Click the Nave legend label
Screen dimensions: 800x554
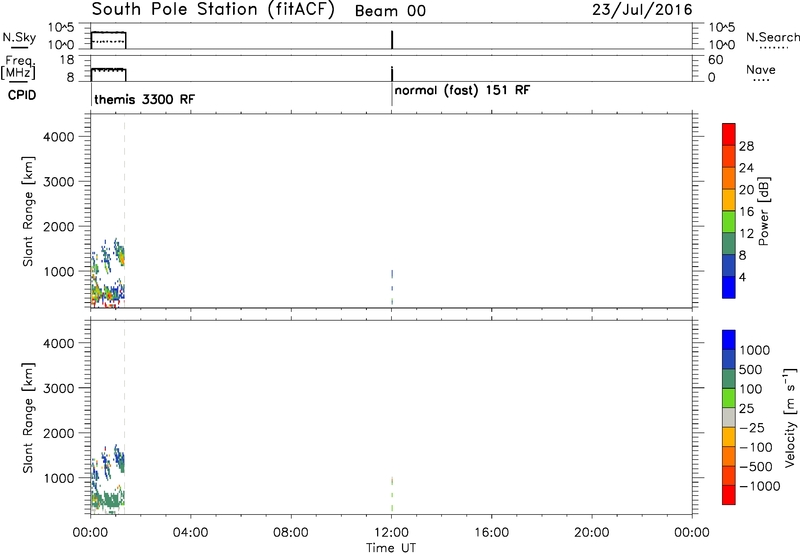tap(761, 70)
